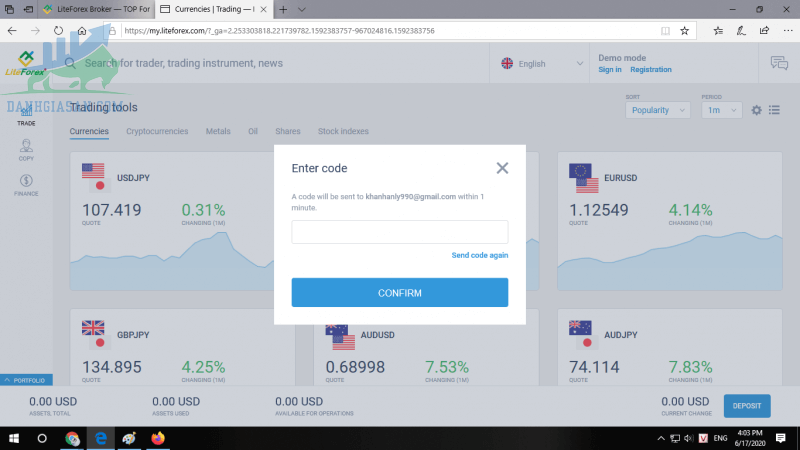Click Send code again link

coord(480,255)
